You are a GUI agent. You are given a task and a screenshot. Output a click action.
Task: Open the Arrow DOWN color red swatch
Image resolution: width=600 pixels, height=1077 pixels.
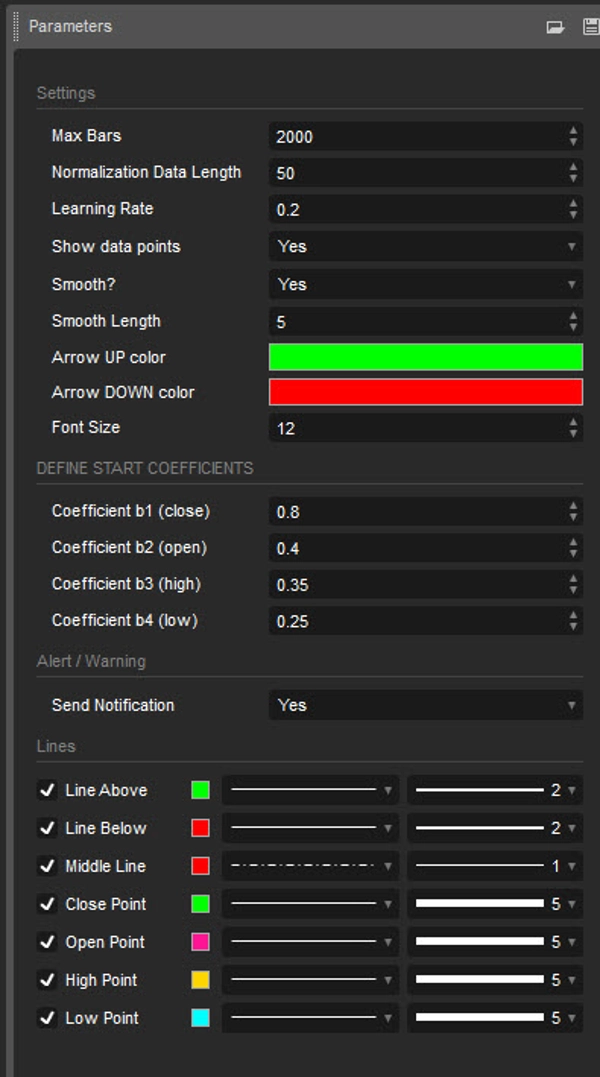click(425, 392)
